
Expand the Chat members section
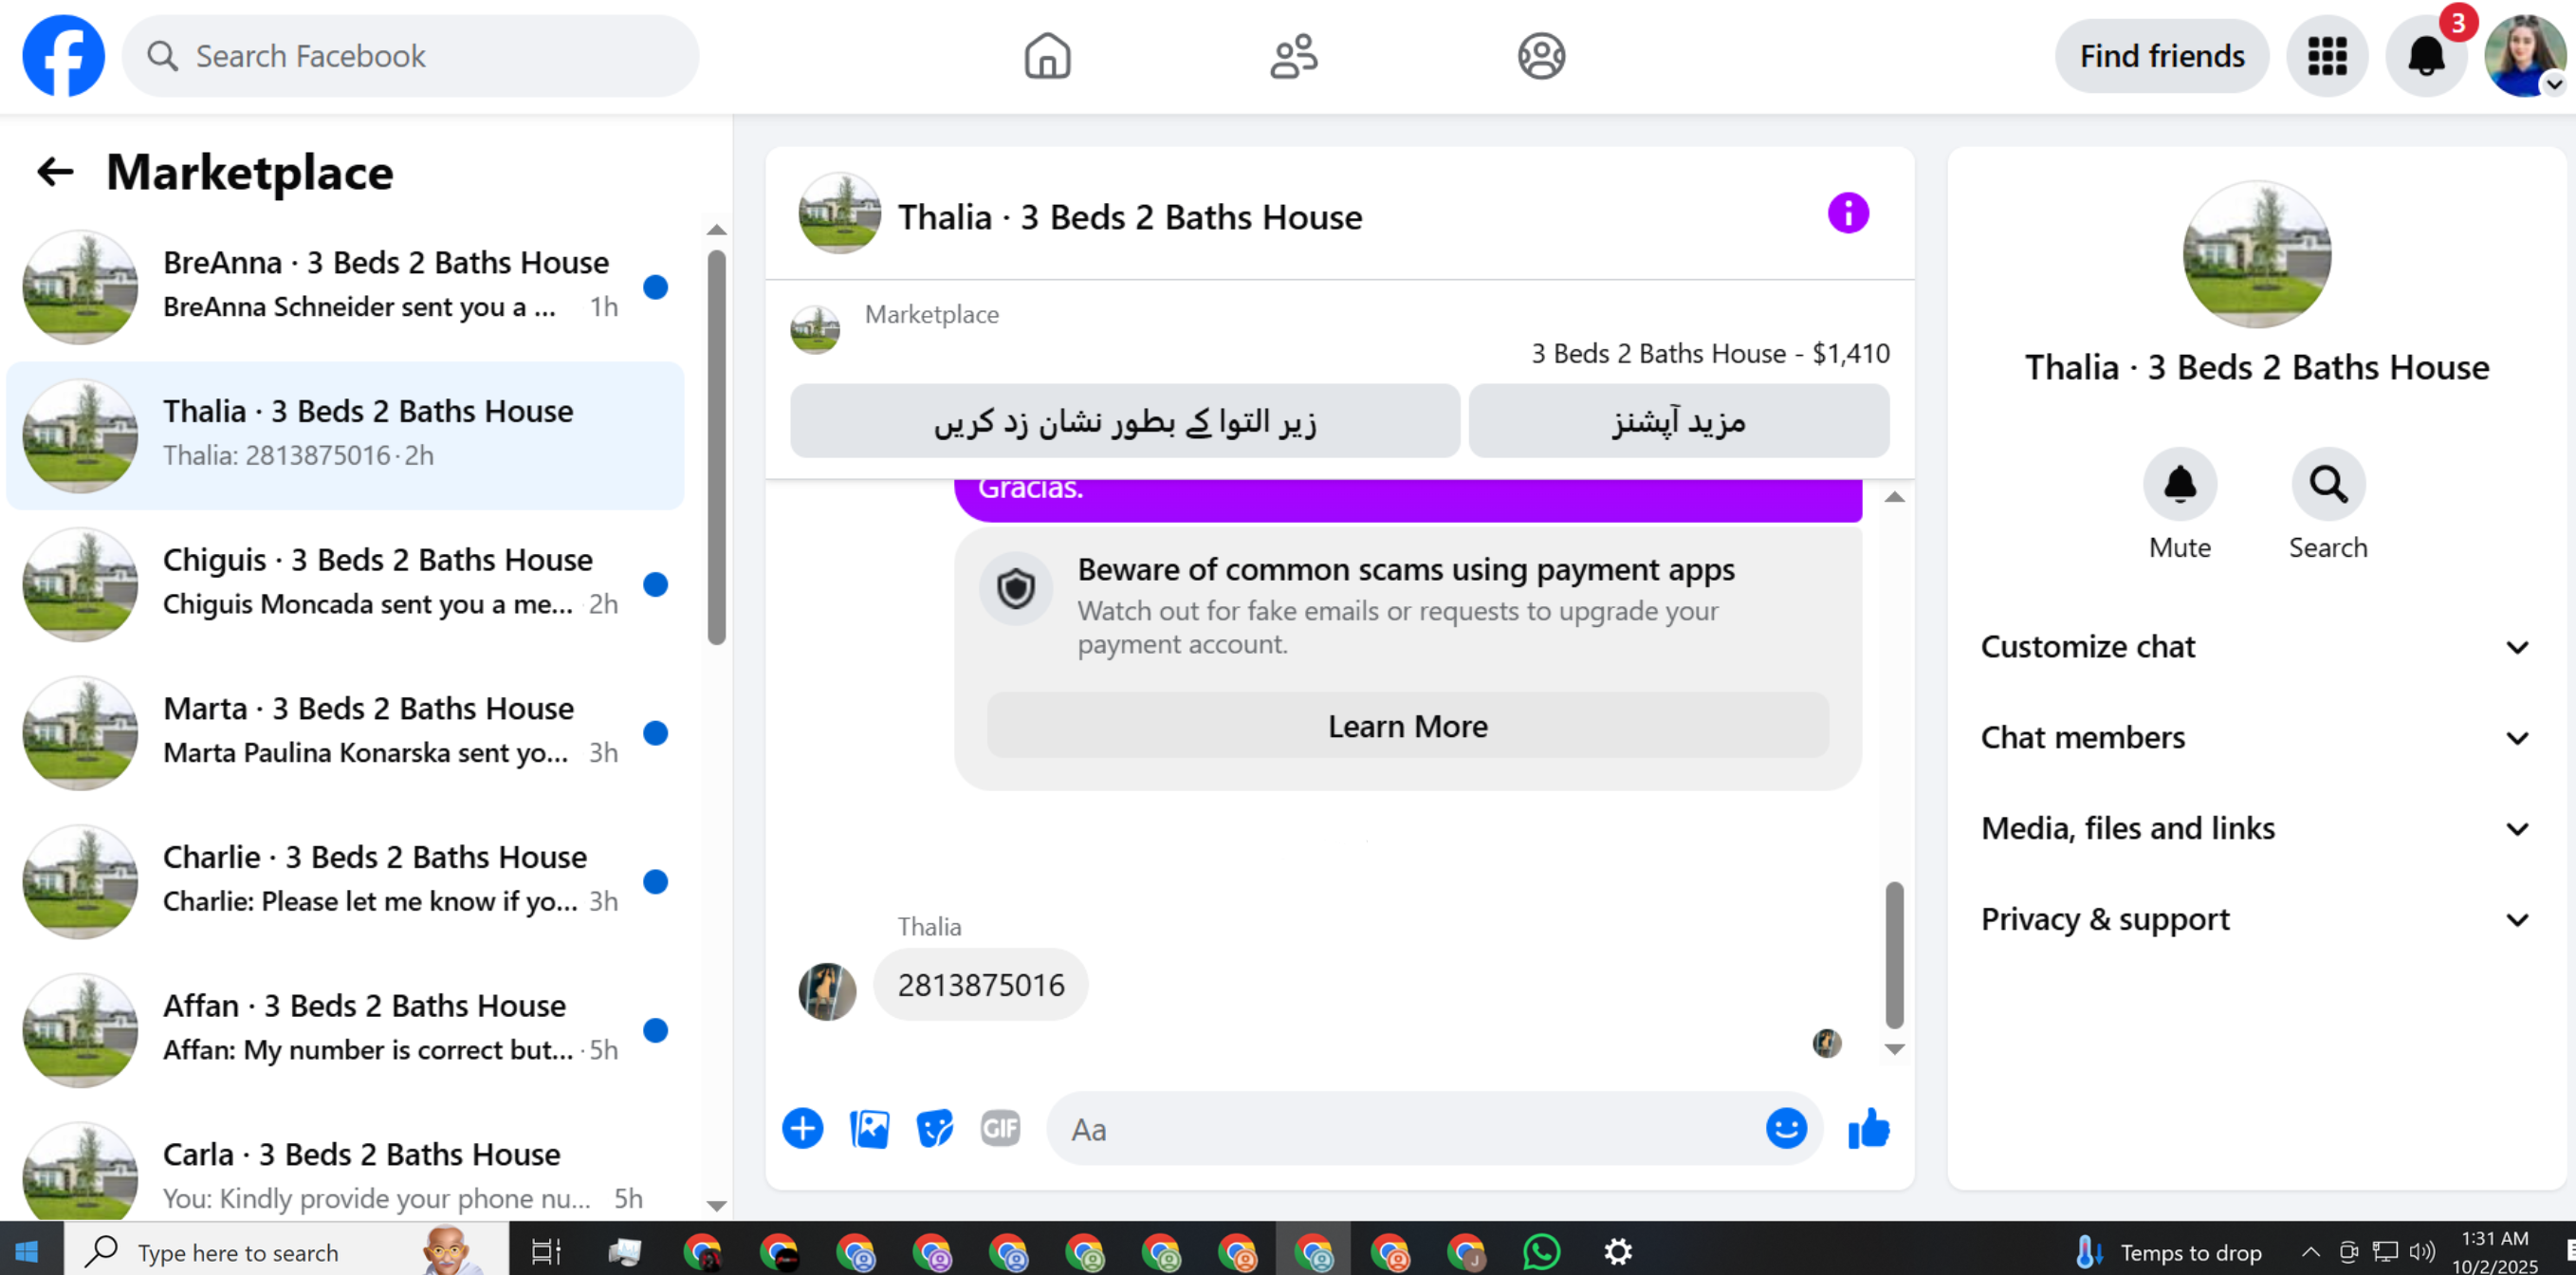click(x=2255, y=738)
